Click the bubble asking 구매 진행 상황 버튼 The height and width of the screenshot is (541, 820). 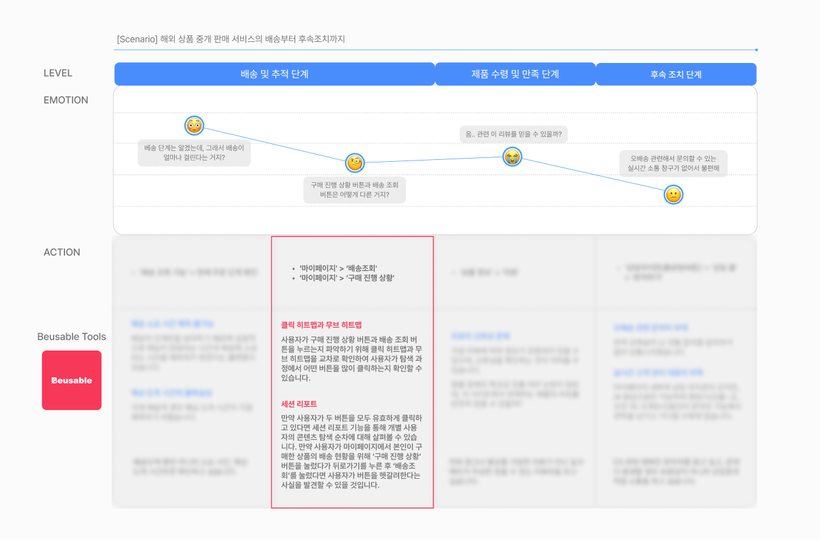tap(355, 190)
